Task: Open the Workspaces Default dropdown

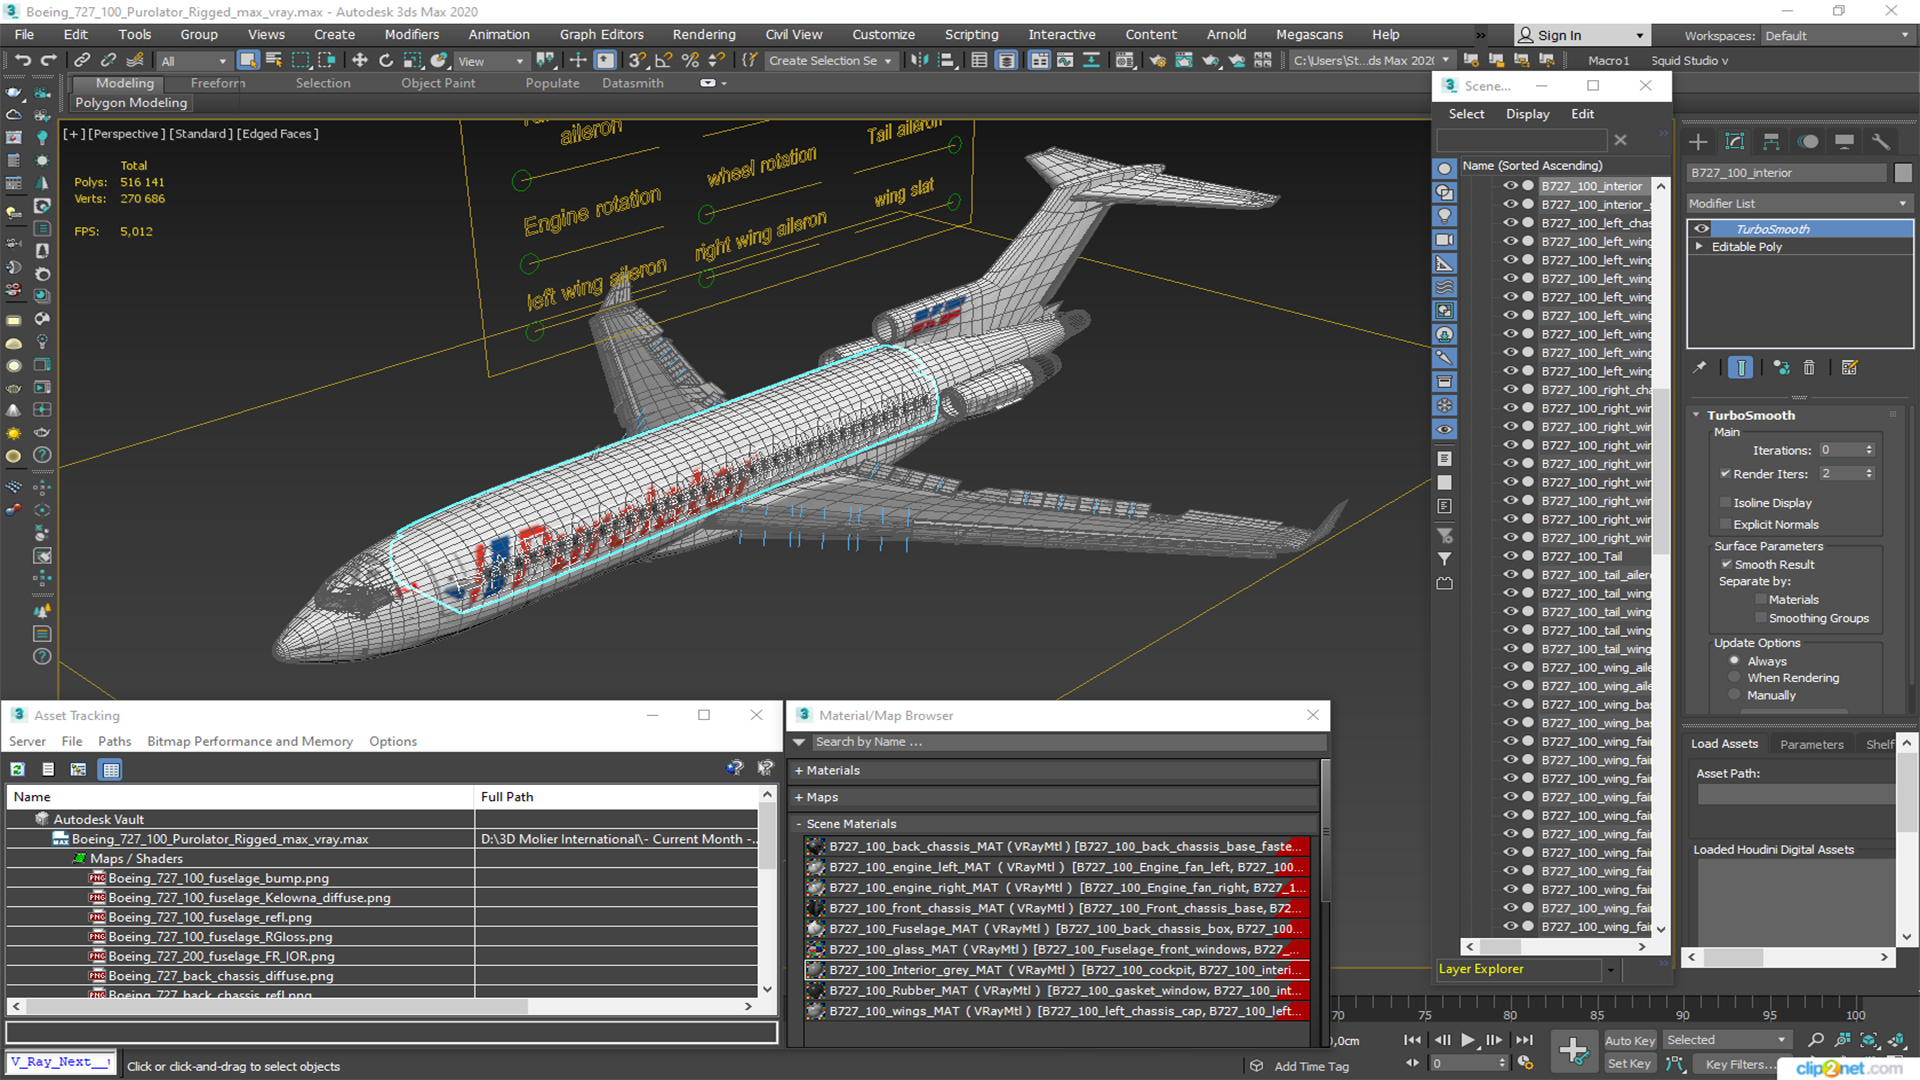Action: tap(1837, 36)
